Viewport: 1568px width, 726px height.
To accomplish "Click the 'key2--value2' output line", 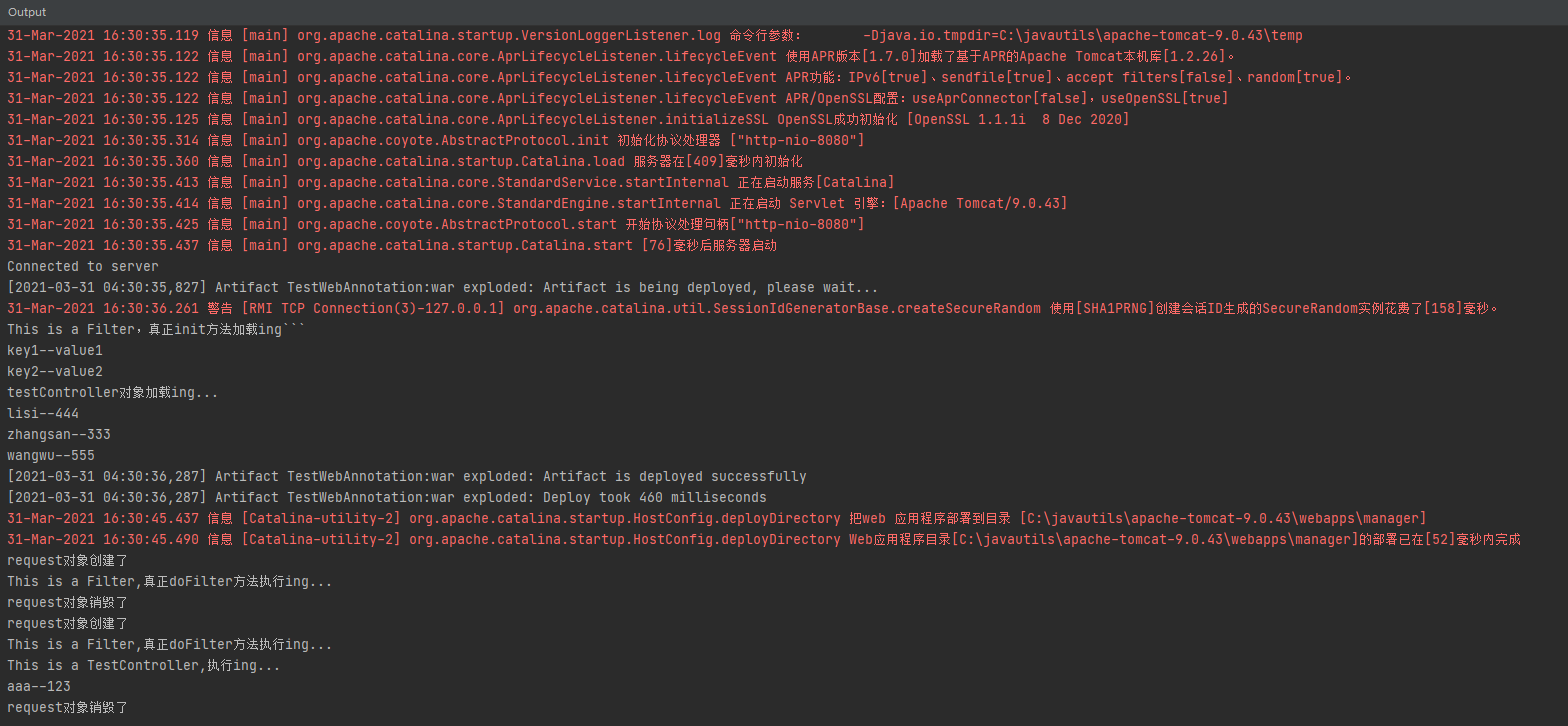I will point(55,371).
